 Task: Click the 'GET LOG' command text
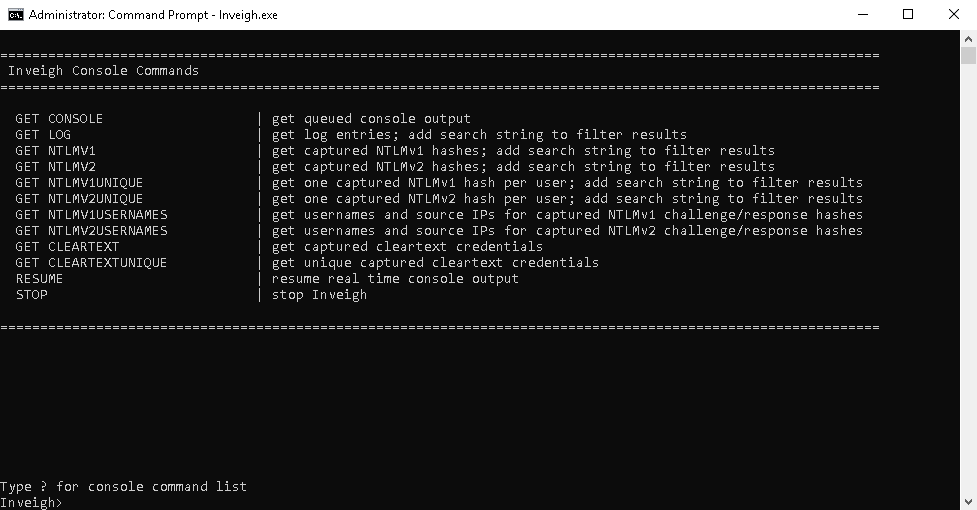tap(43, 135)
